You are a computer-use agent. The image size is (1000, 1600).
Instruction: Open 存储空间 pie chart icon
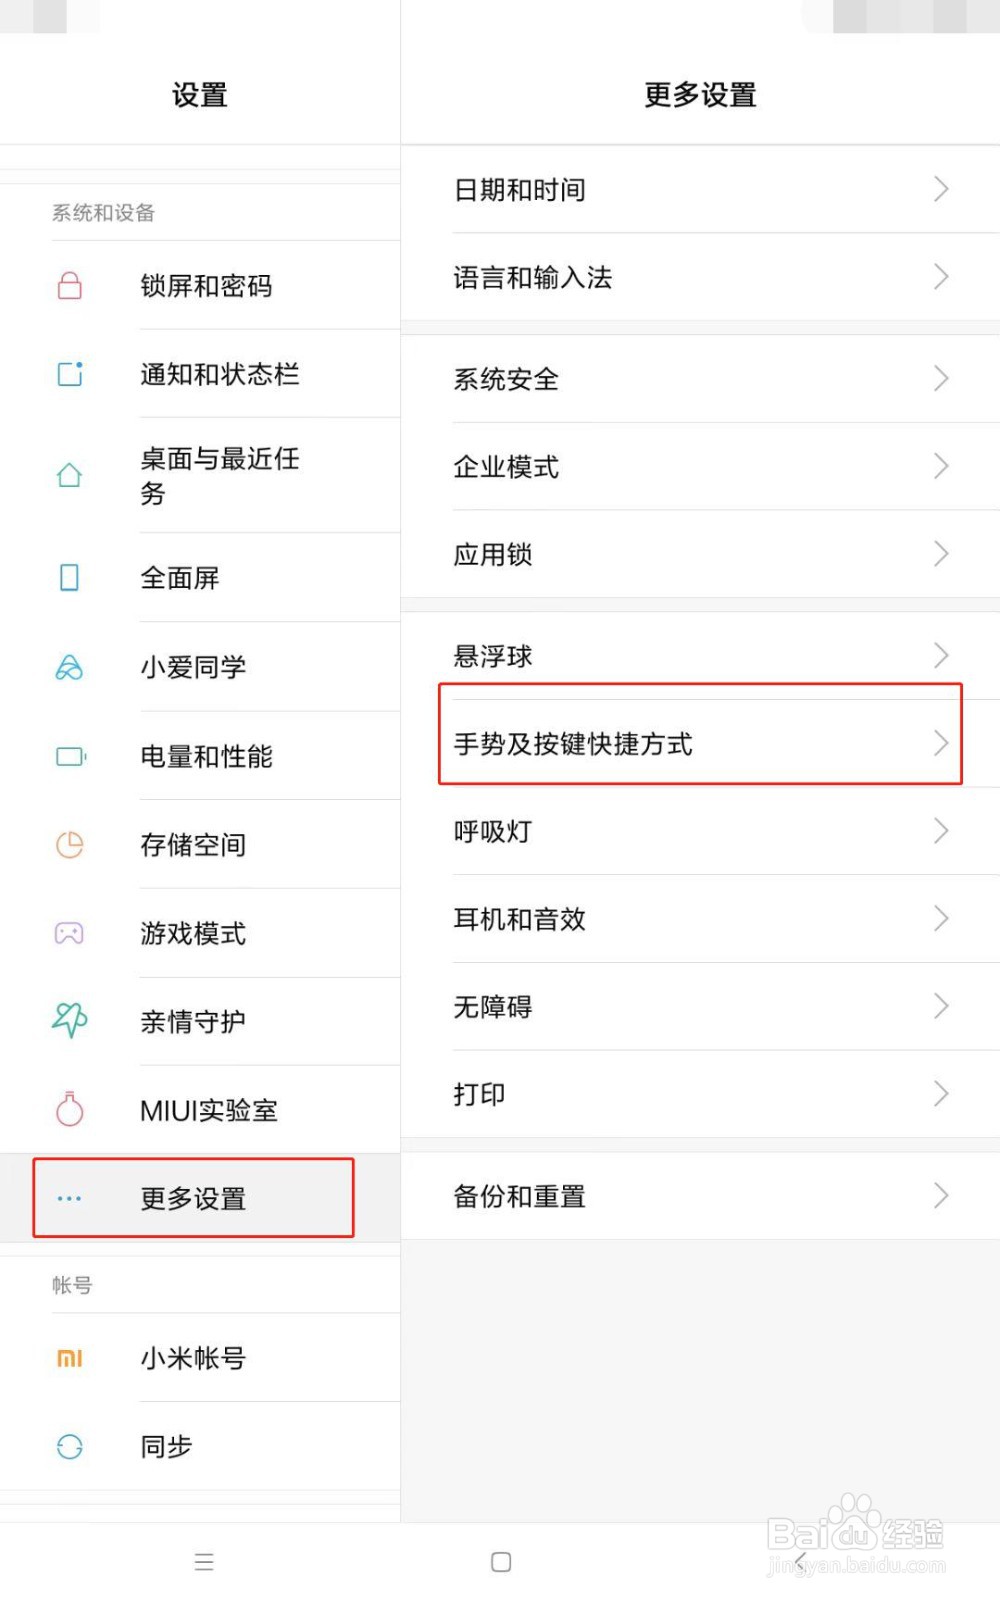[68, 845]
